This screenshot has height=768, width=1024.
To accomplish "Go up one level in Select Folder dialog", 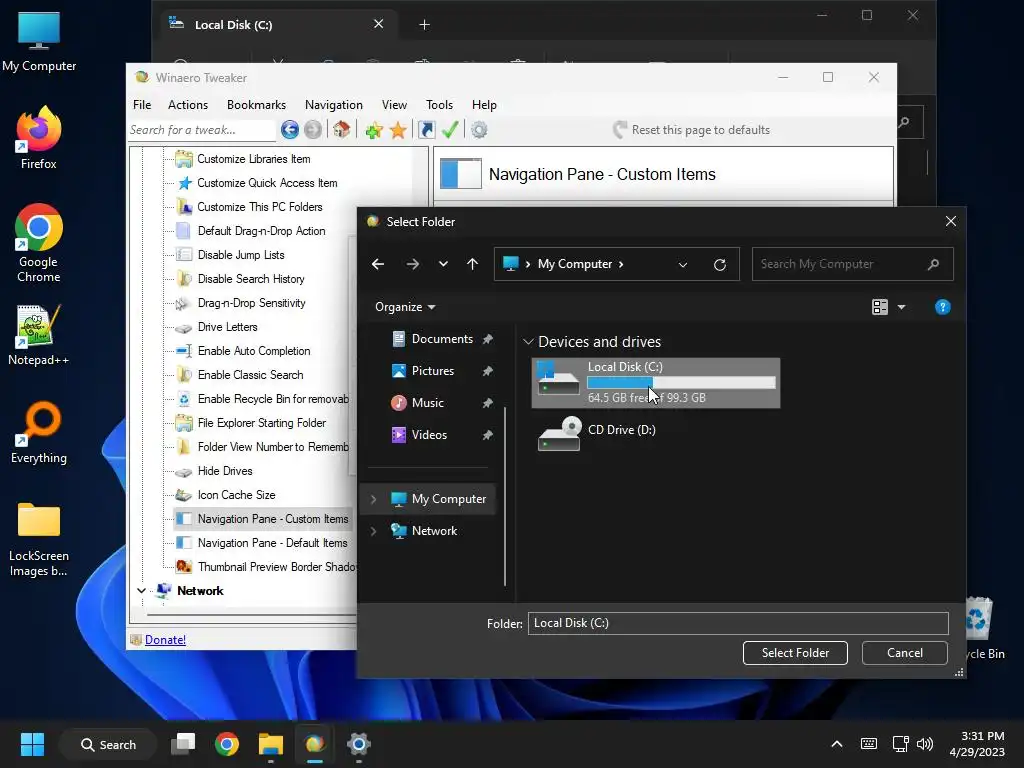I will (472, 264).
